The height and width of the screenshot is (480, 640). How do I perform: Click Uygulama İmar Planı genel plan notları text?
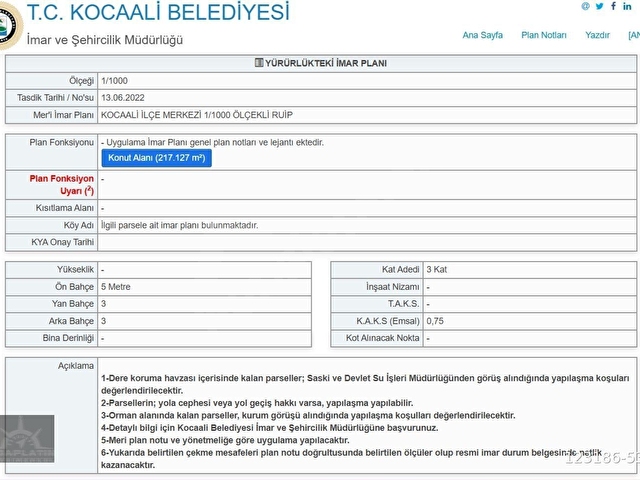(212, 142)
